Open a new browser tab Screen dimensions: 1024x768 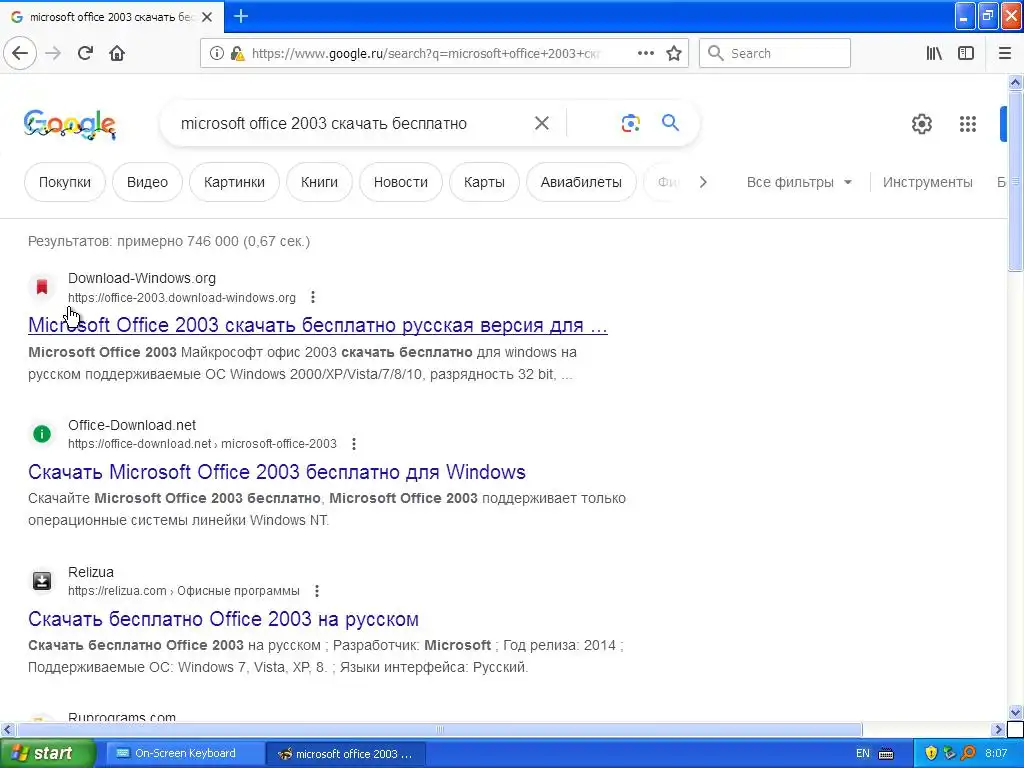click(x=240, y=16)
